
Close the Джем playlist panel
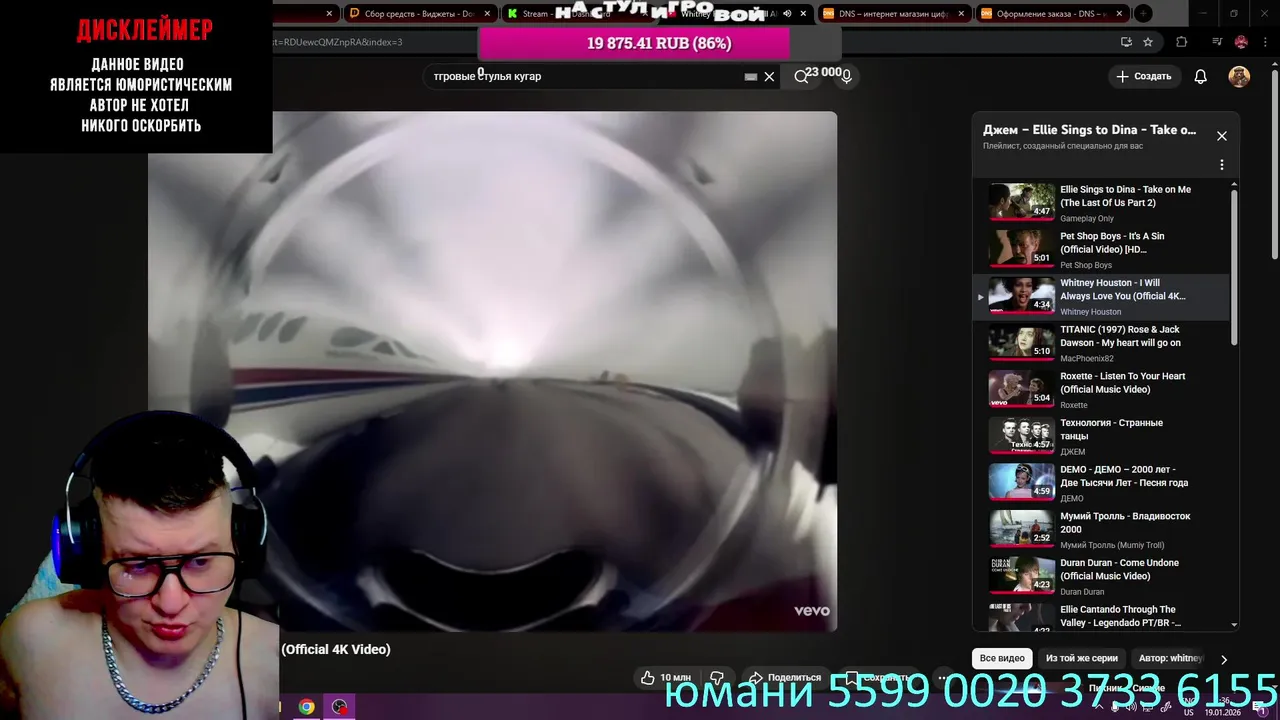tap(1221, 136)
